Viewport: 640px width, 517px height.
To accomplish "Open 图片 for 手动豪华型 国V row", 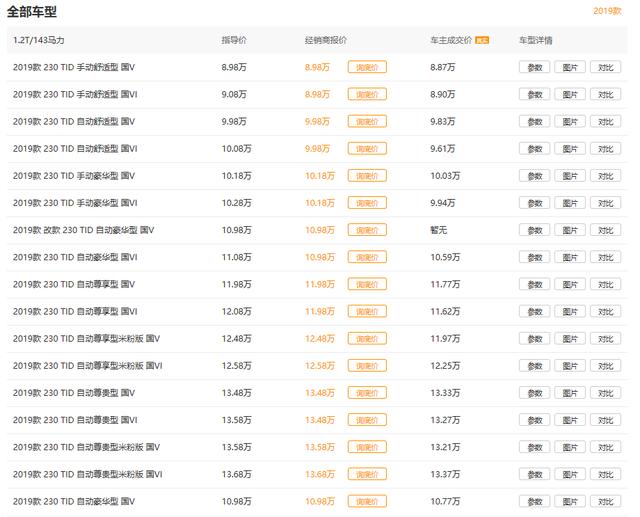I will point(570,176).
